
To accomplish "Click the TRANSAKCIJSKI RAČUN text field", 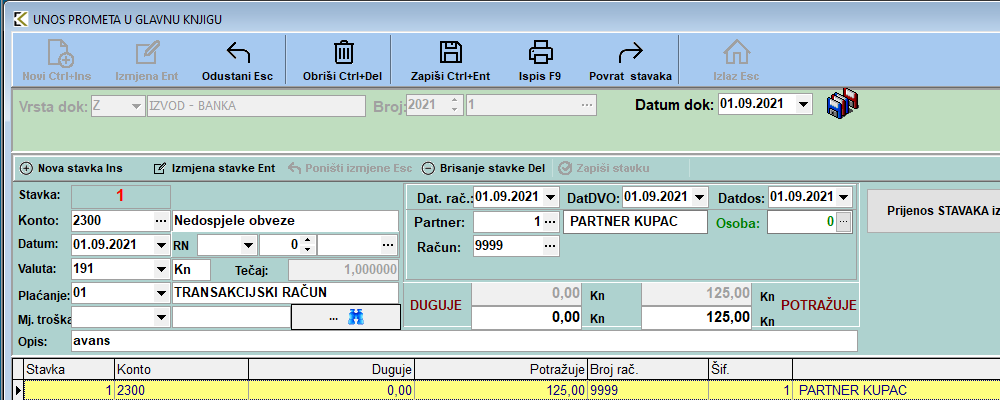I will pyautogui.click(x=285, y=293).
